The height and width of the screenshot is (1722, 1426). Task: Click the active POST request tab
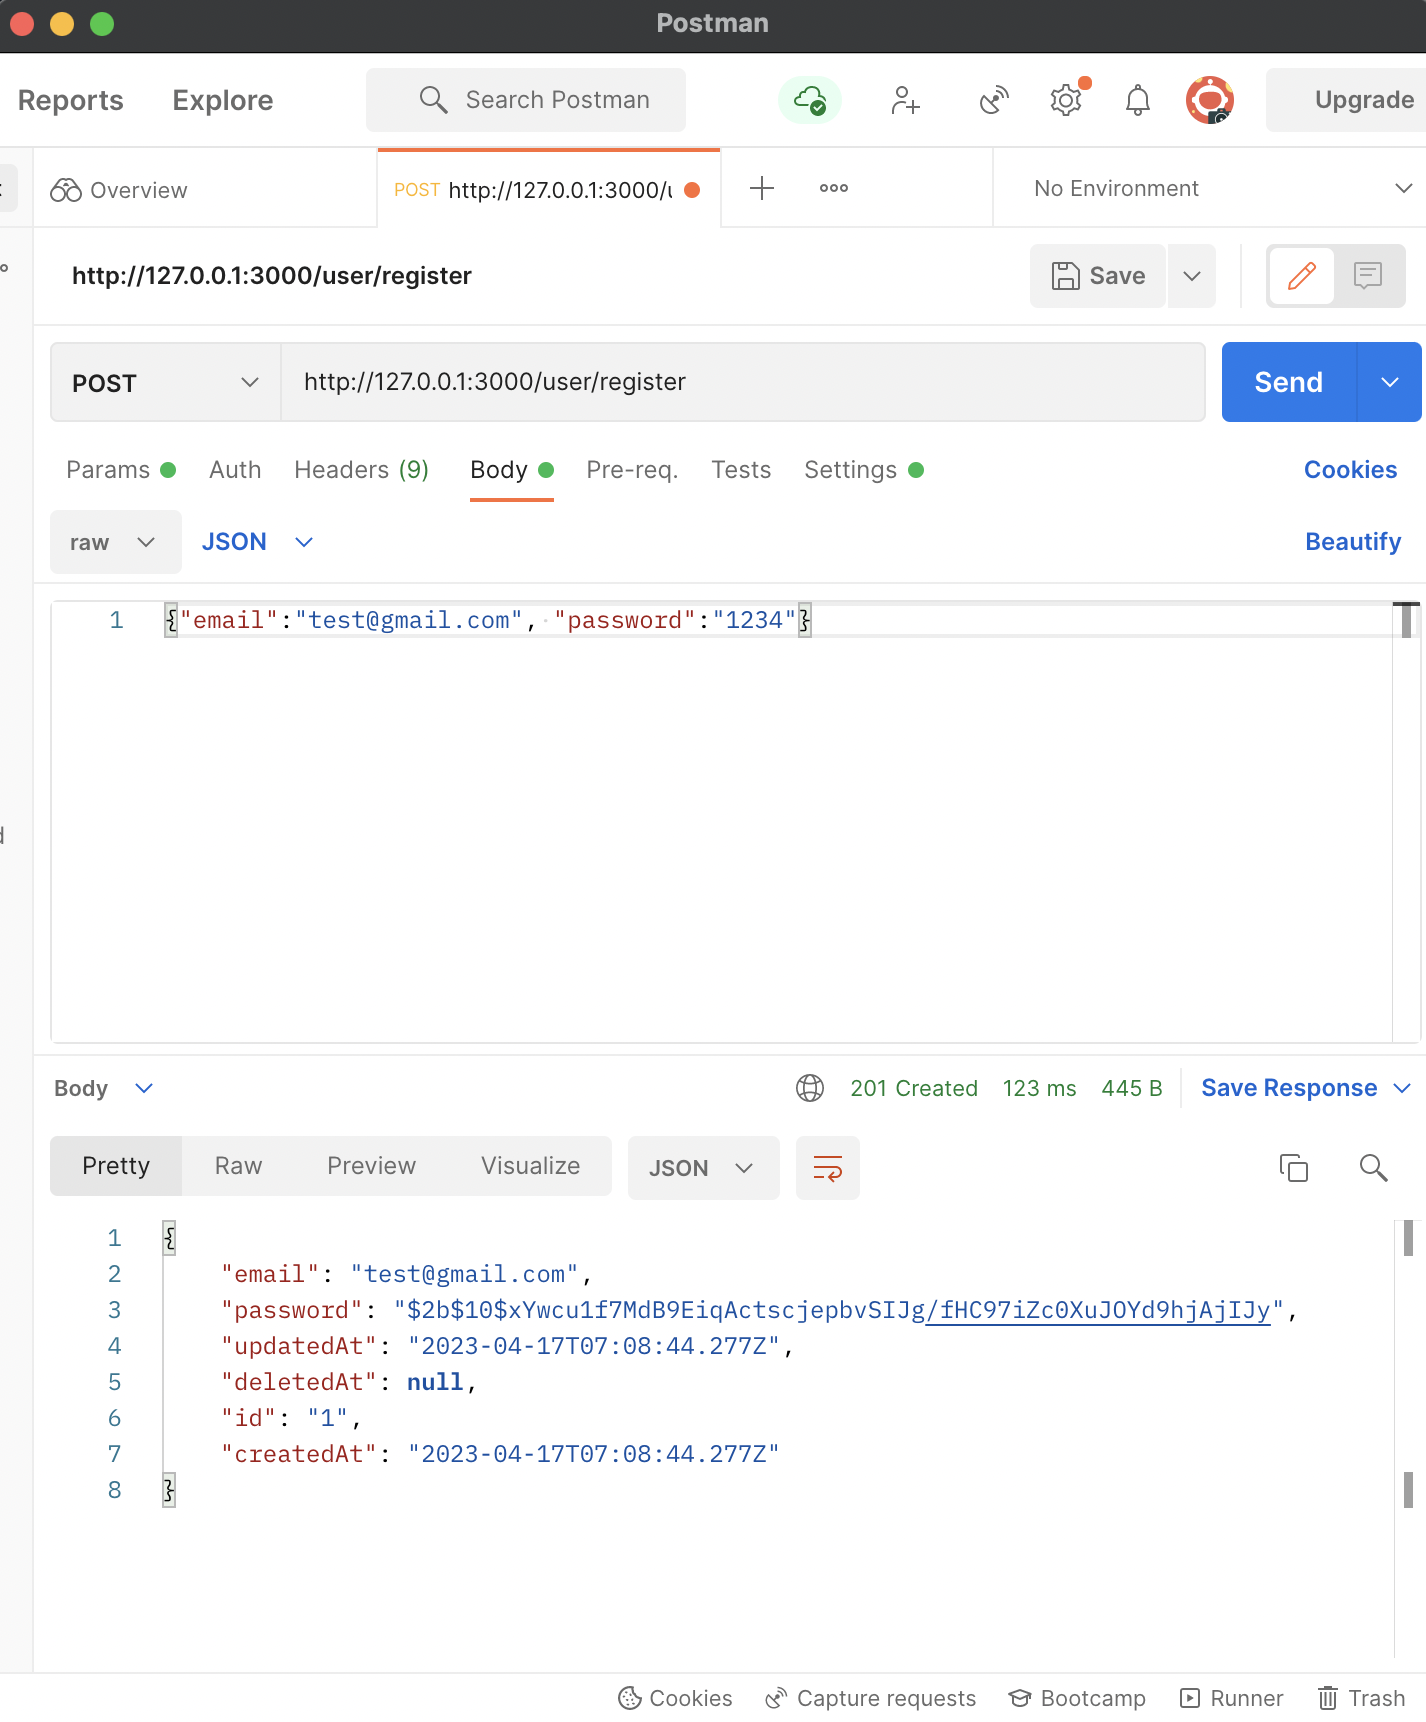[548, 189]
